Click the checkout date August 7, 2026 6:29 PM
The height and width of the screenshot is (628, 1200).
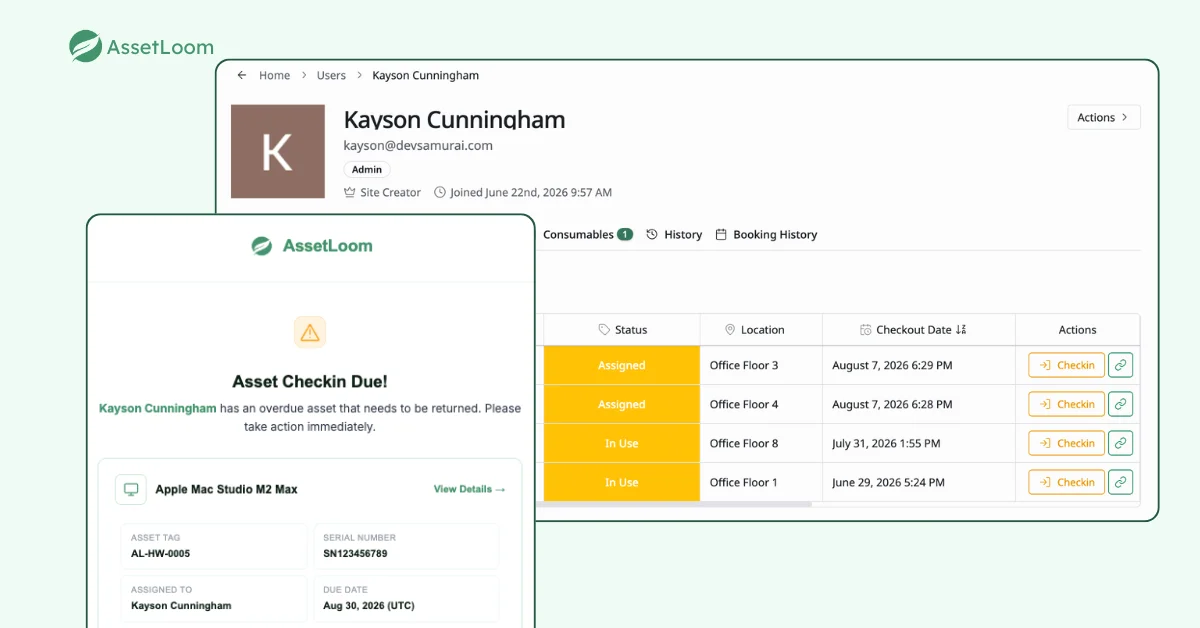pyautogui.click(x=892, y=365)
